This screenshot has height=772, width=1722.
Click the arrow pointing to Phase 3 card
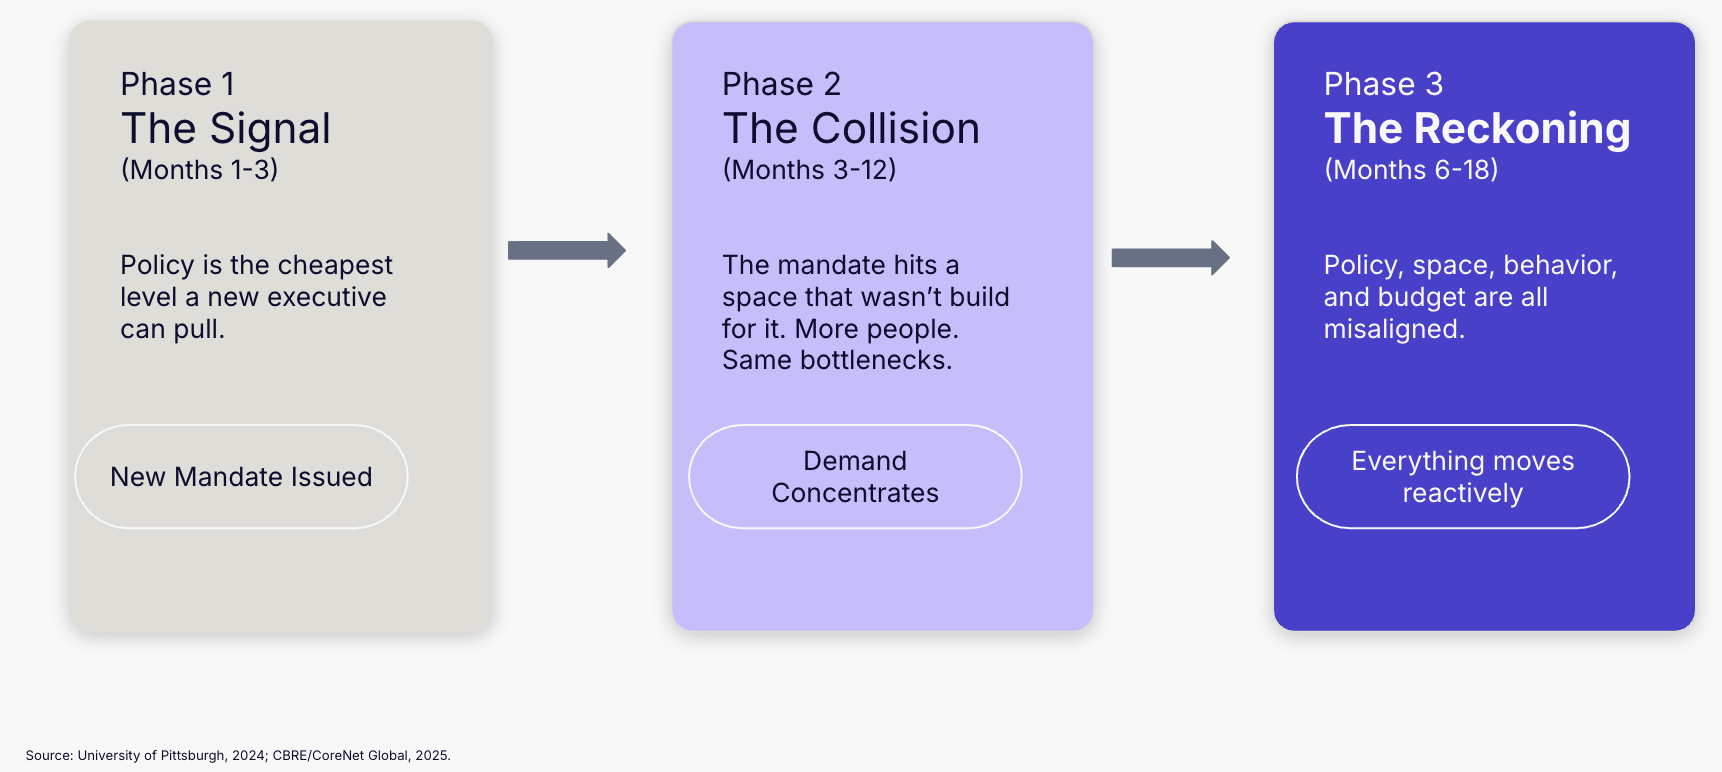1170,258
